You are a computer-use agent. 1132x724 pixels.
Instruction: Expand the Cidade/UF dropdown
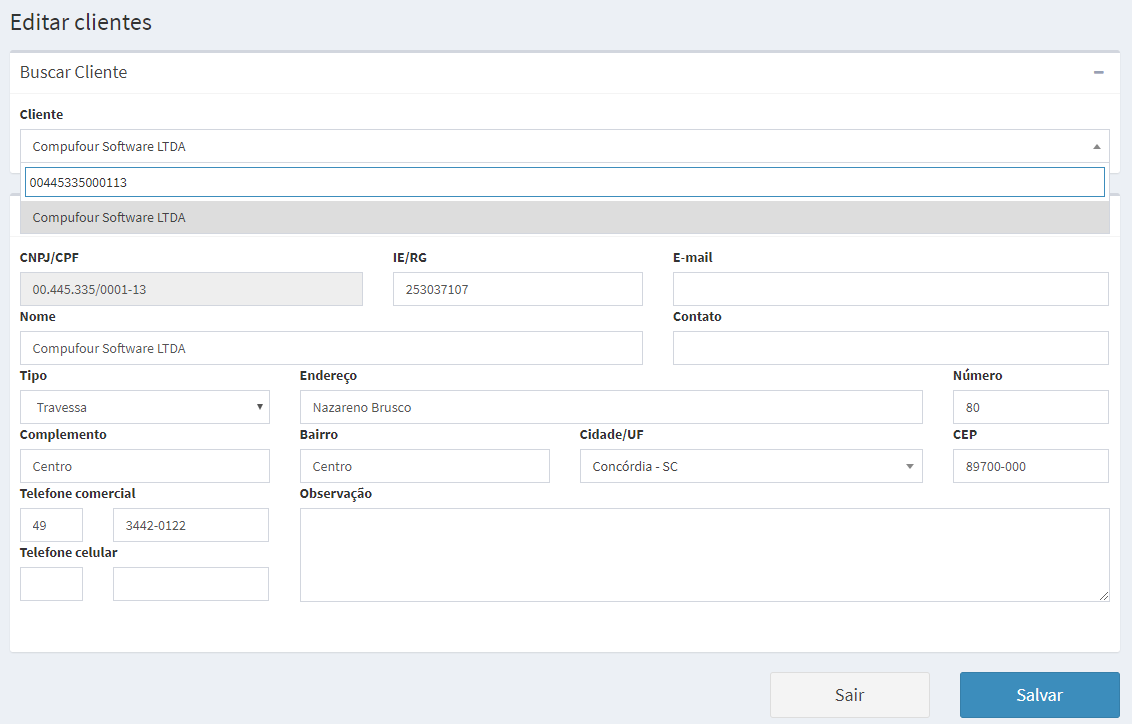(750, 466)
